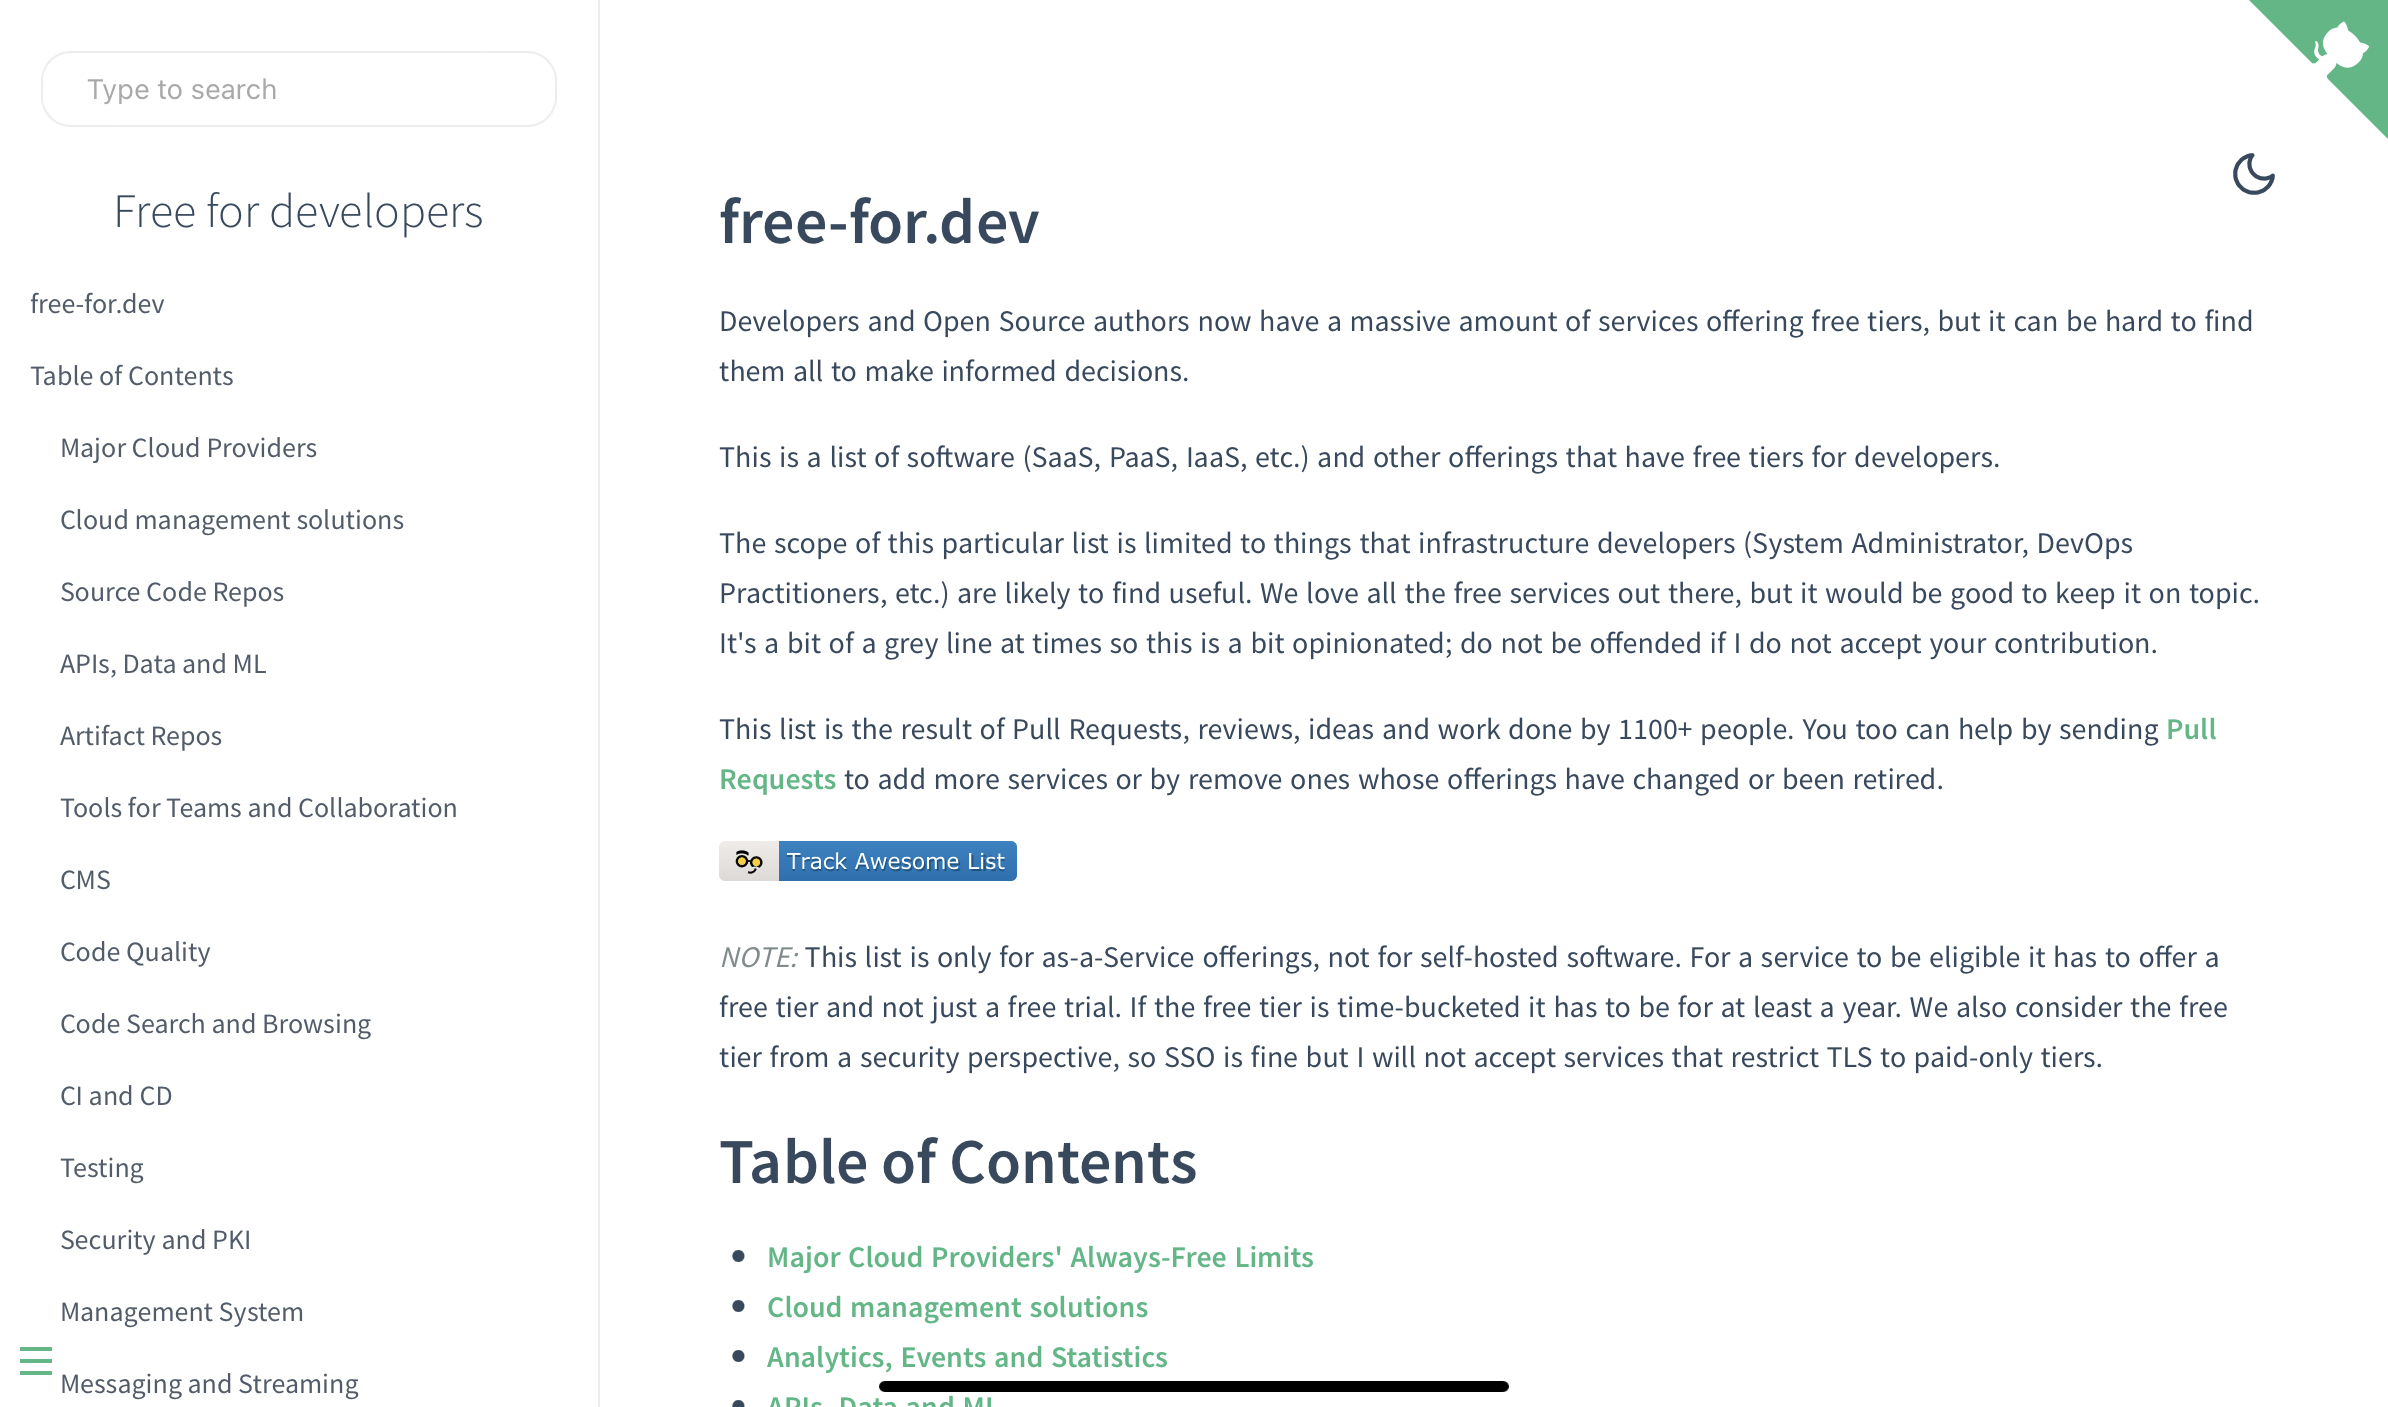Screen dimensions: 2388x1407
Task: Select Testing sidebar item
Action: click(100, 1166)
